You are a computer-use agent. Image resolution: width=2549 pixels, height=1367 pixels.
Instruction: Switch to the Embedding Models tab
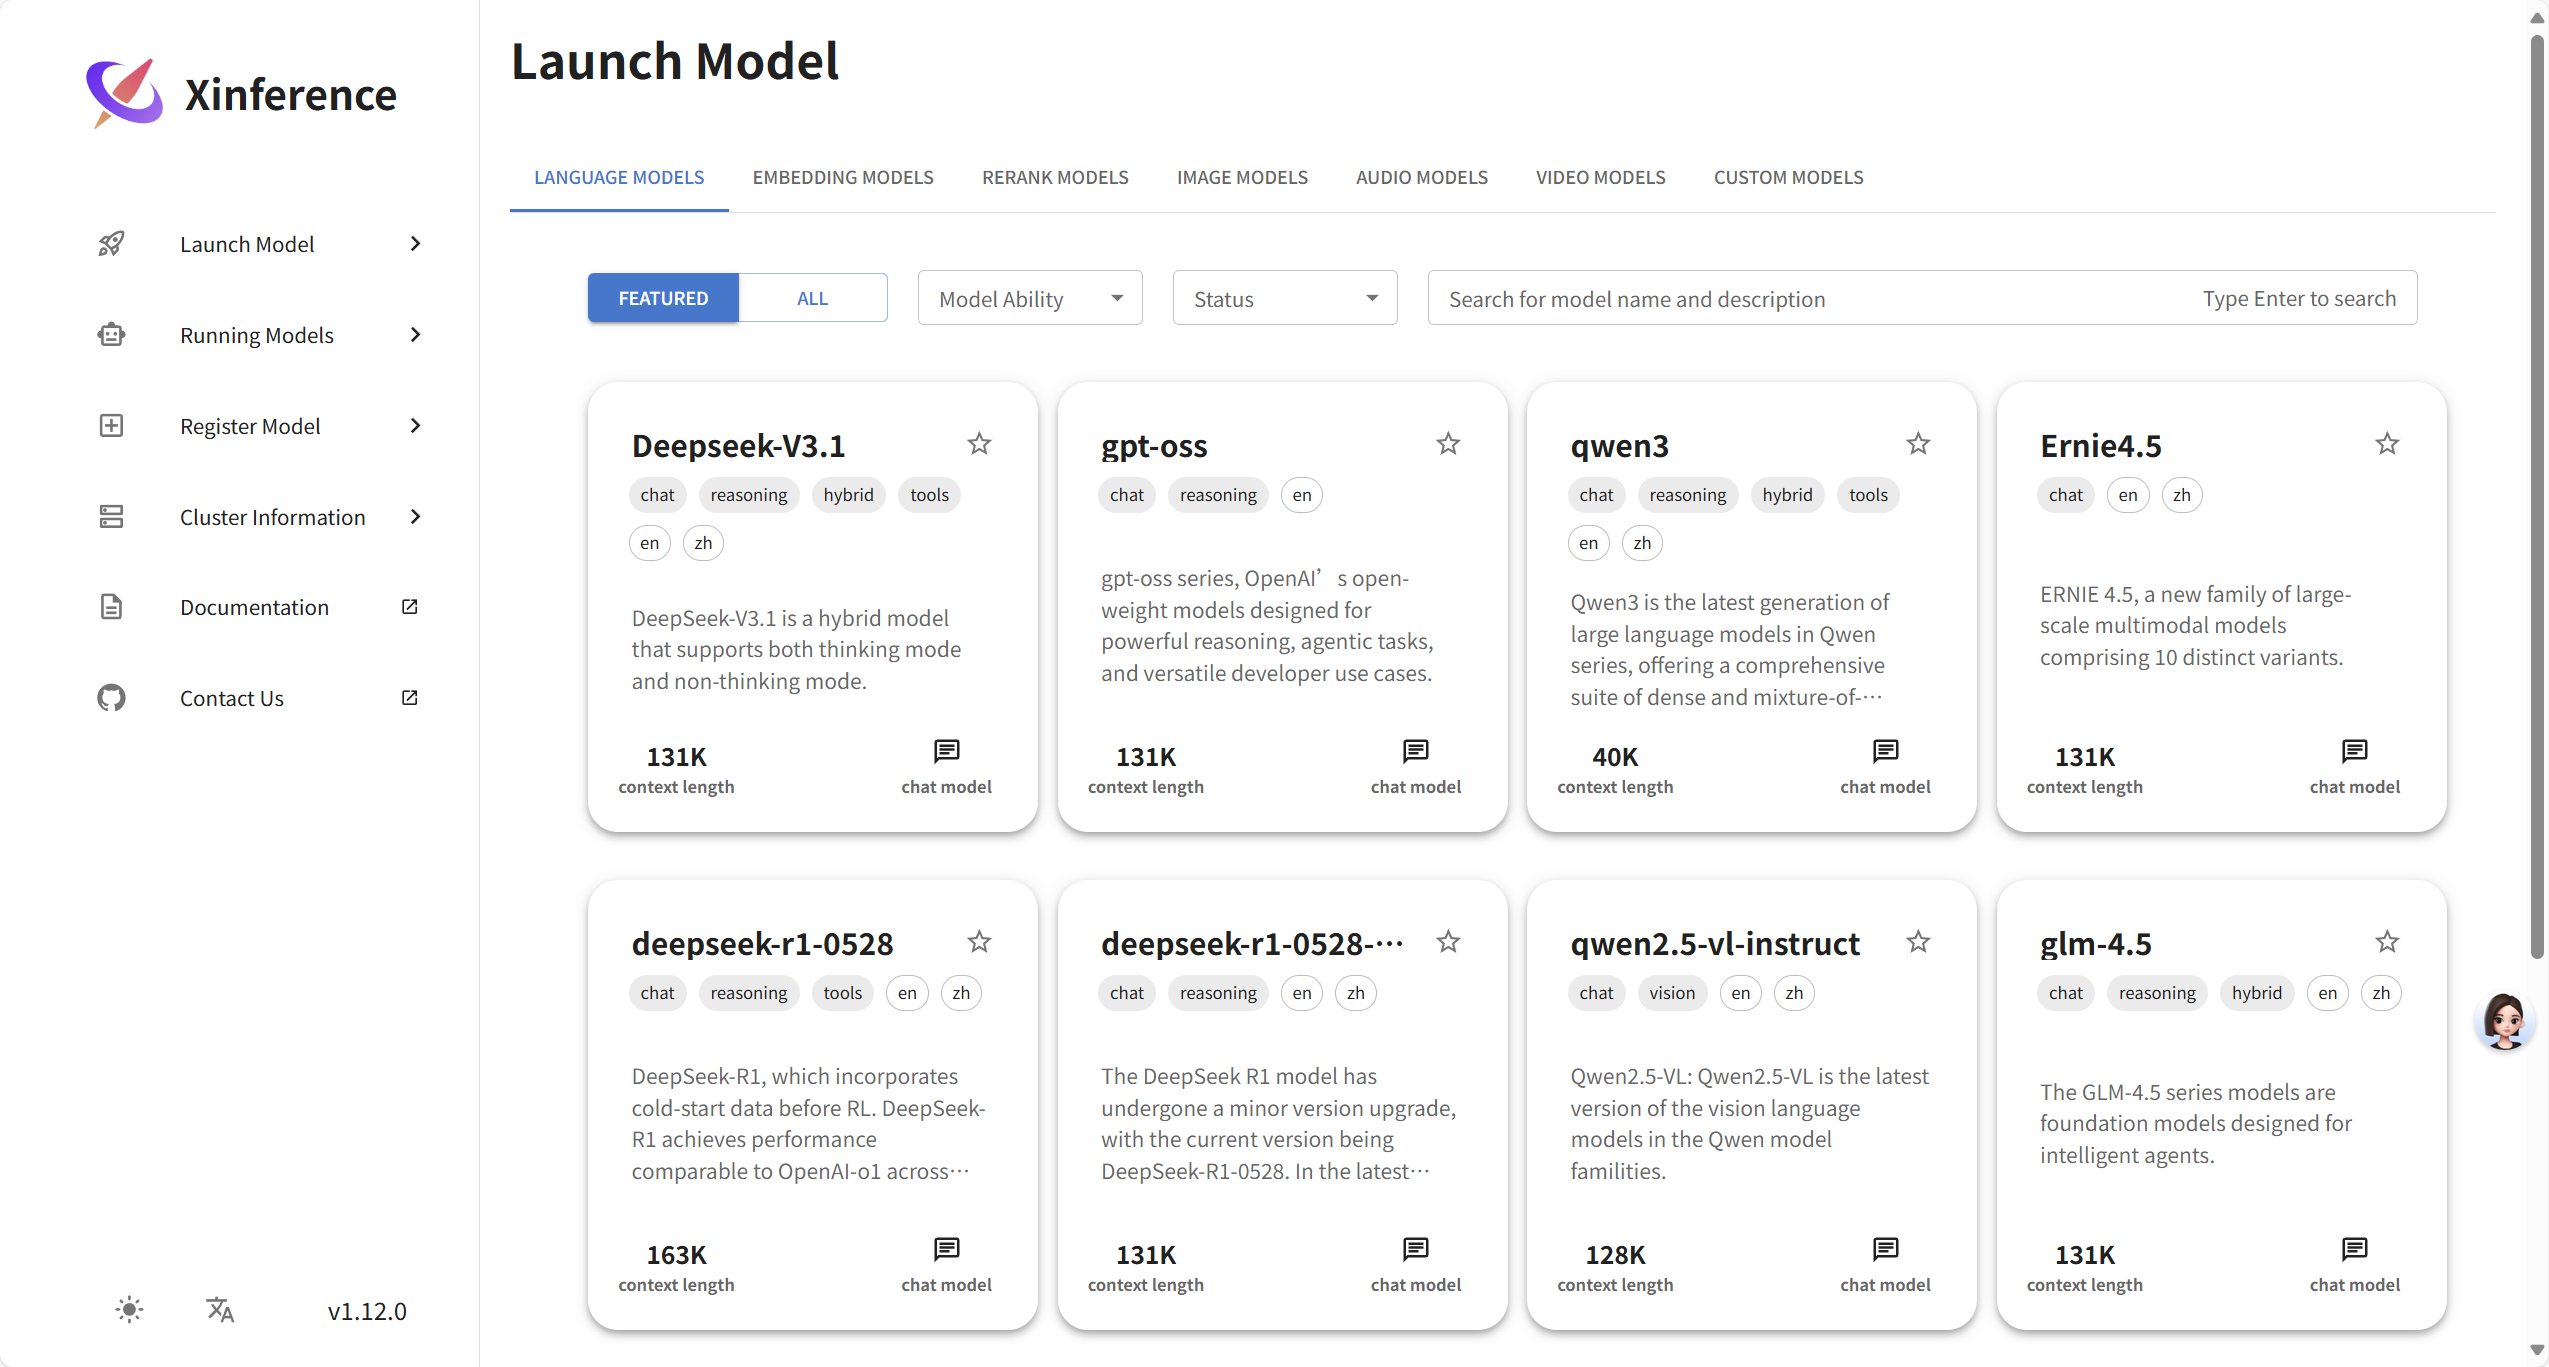click(843, 178)
